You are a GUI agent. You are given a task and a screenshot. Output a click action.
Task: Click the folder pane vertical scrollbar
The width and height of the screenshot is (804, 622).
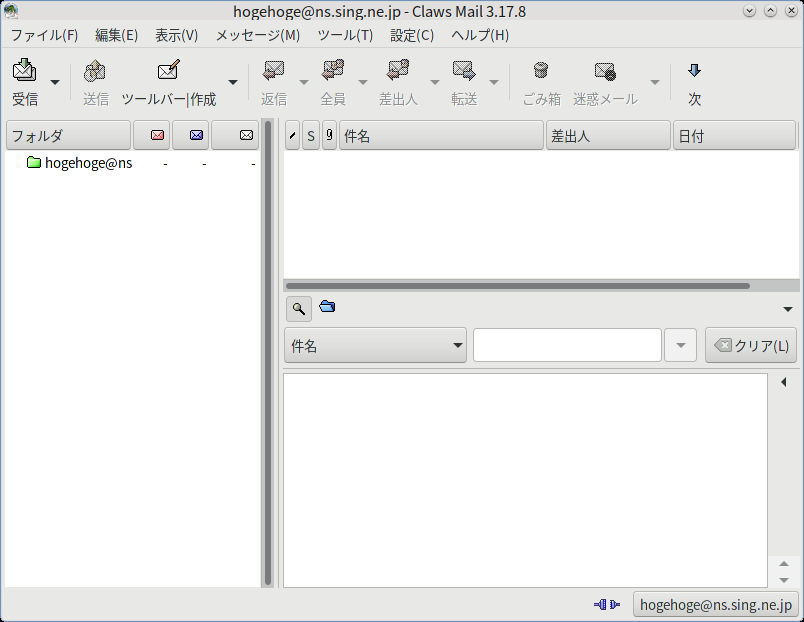point(267,353)
